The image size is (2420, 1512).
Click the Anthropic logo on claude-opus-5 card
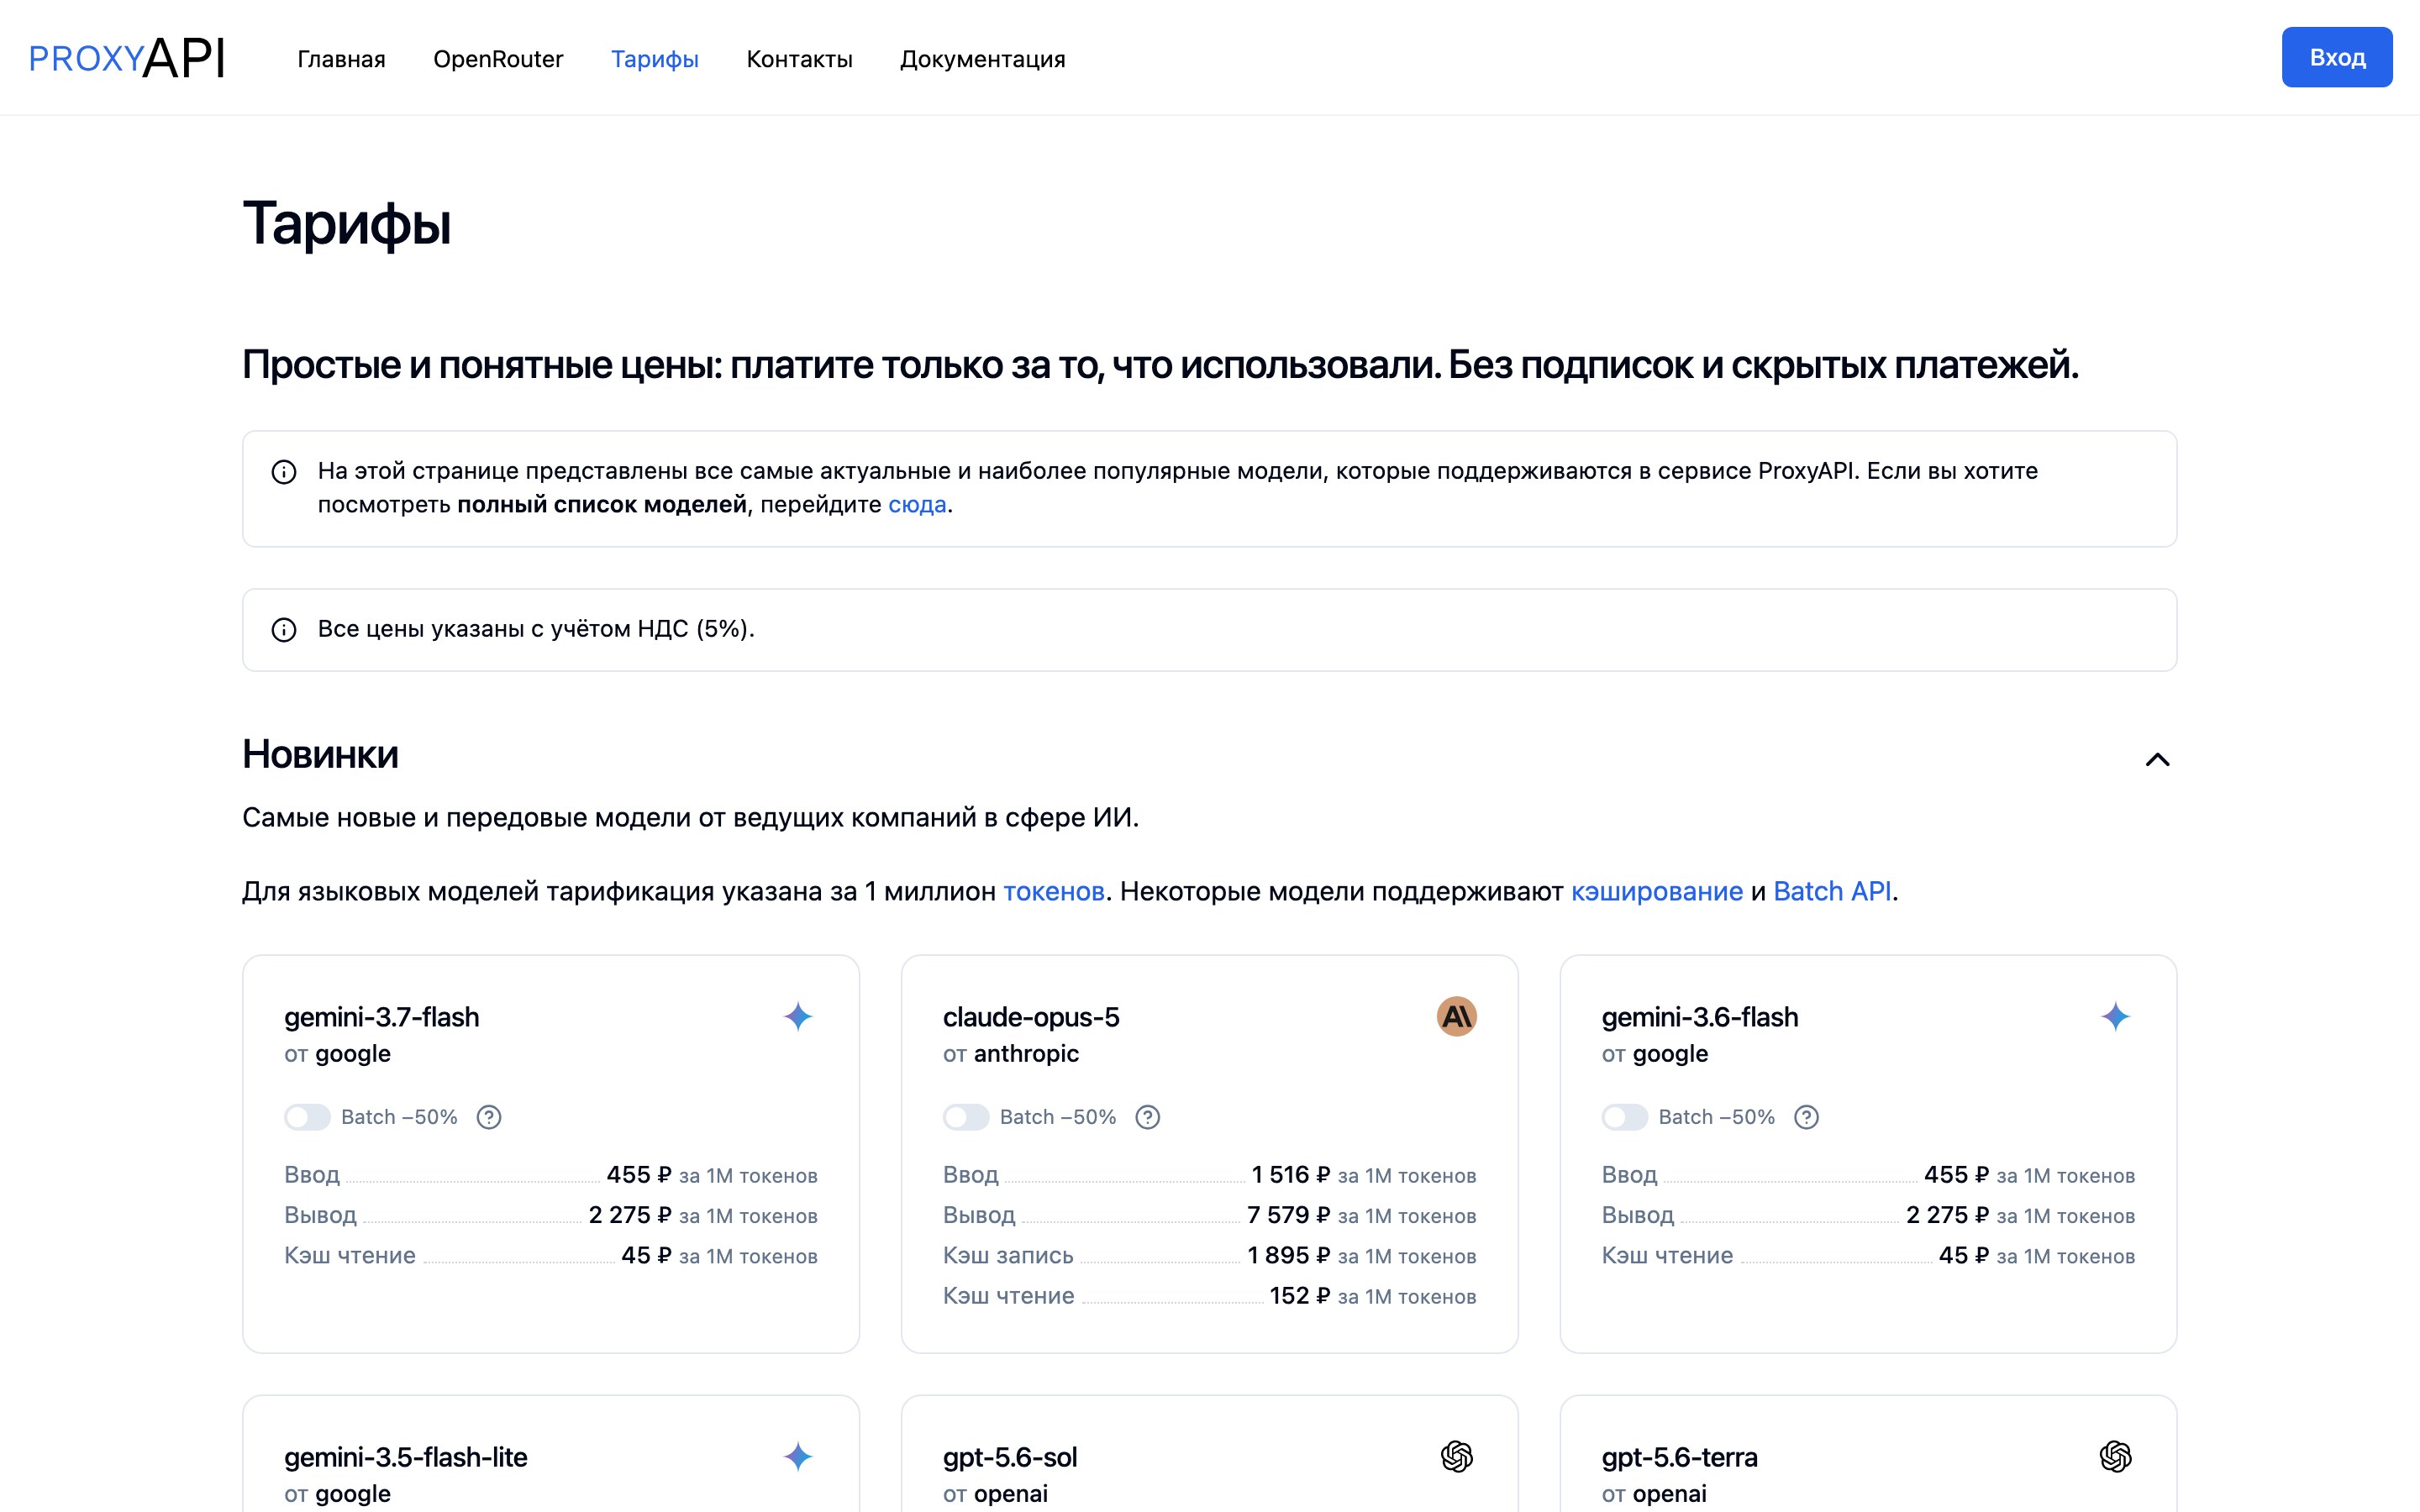click(1456, 1017)
